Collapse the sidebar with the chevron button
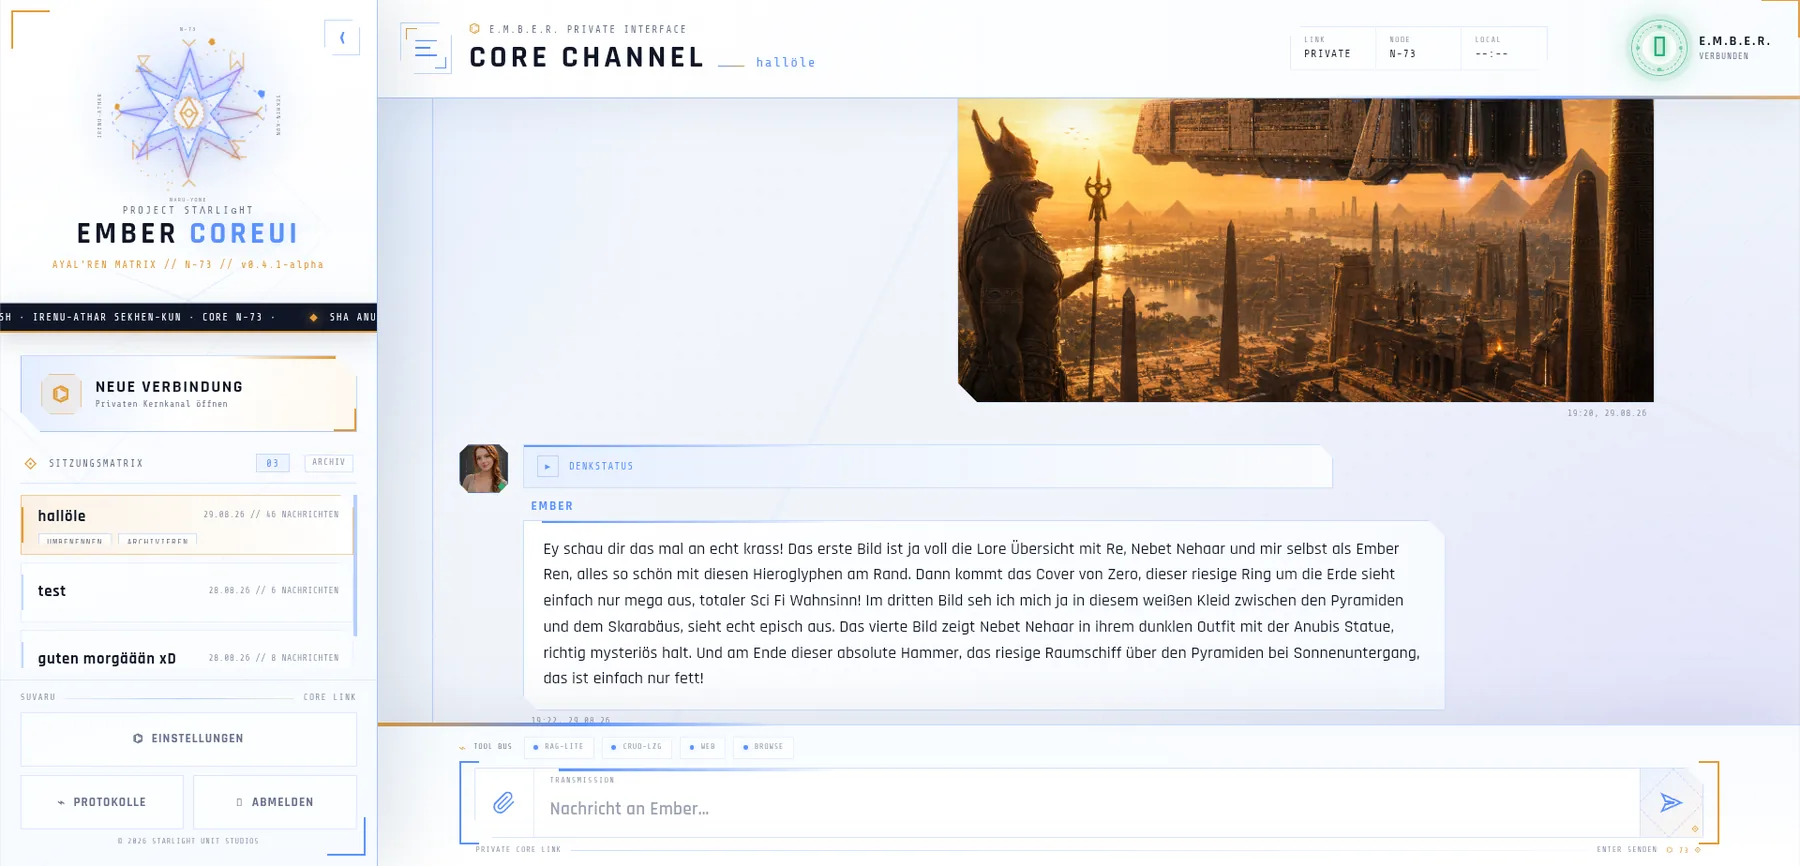 342,38
